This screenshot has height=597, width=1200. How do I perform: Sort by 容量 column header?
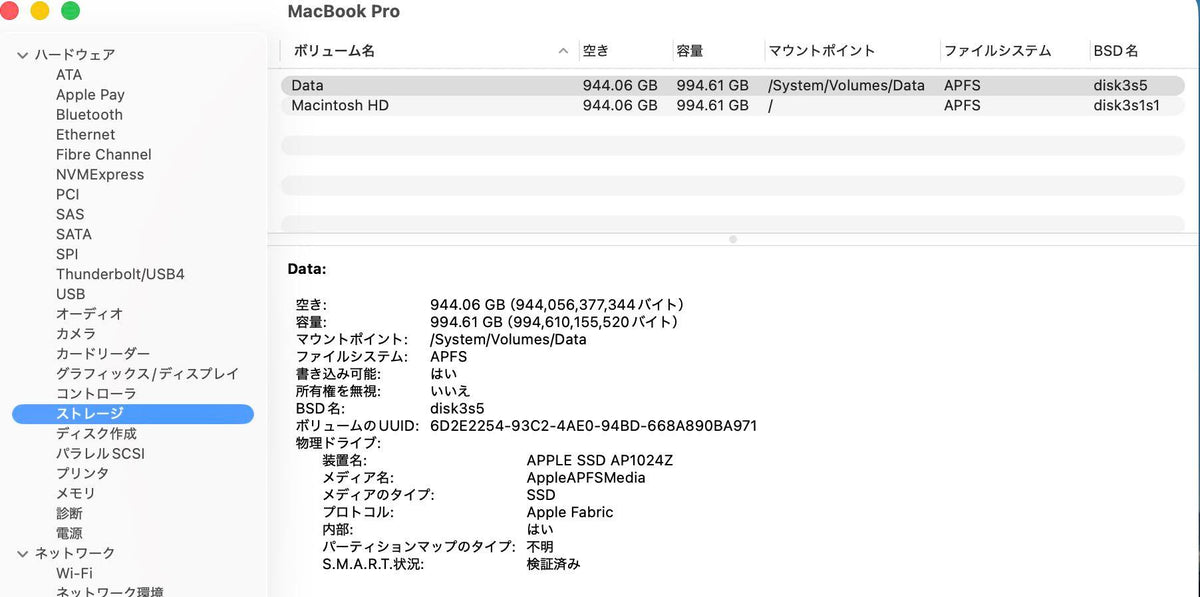(690, 51)
